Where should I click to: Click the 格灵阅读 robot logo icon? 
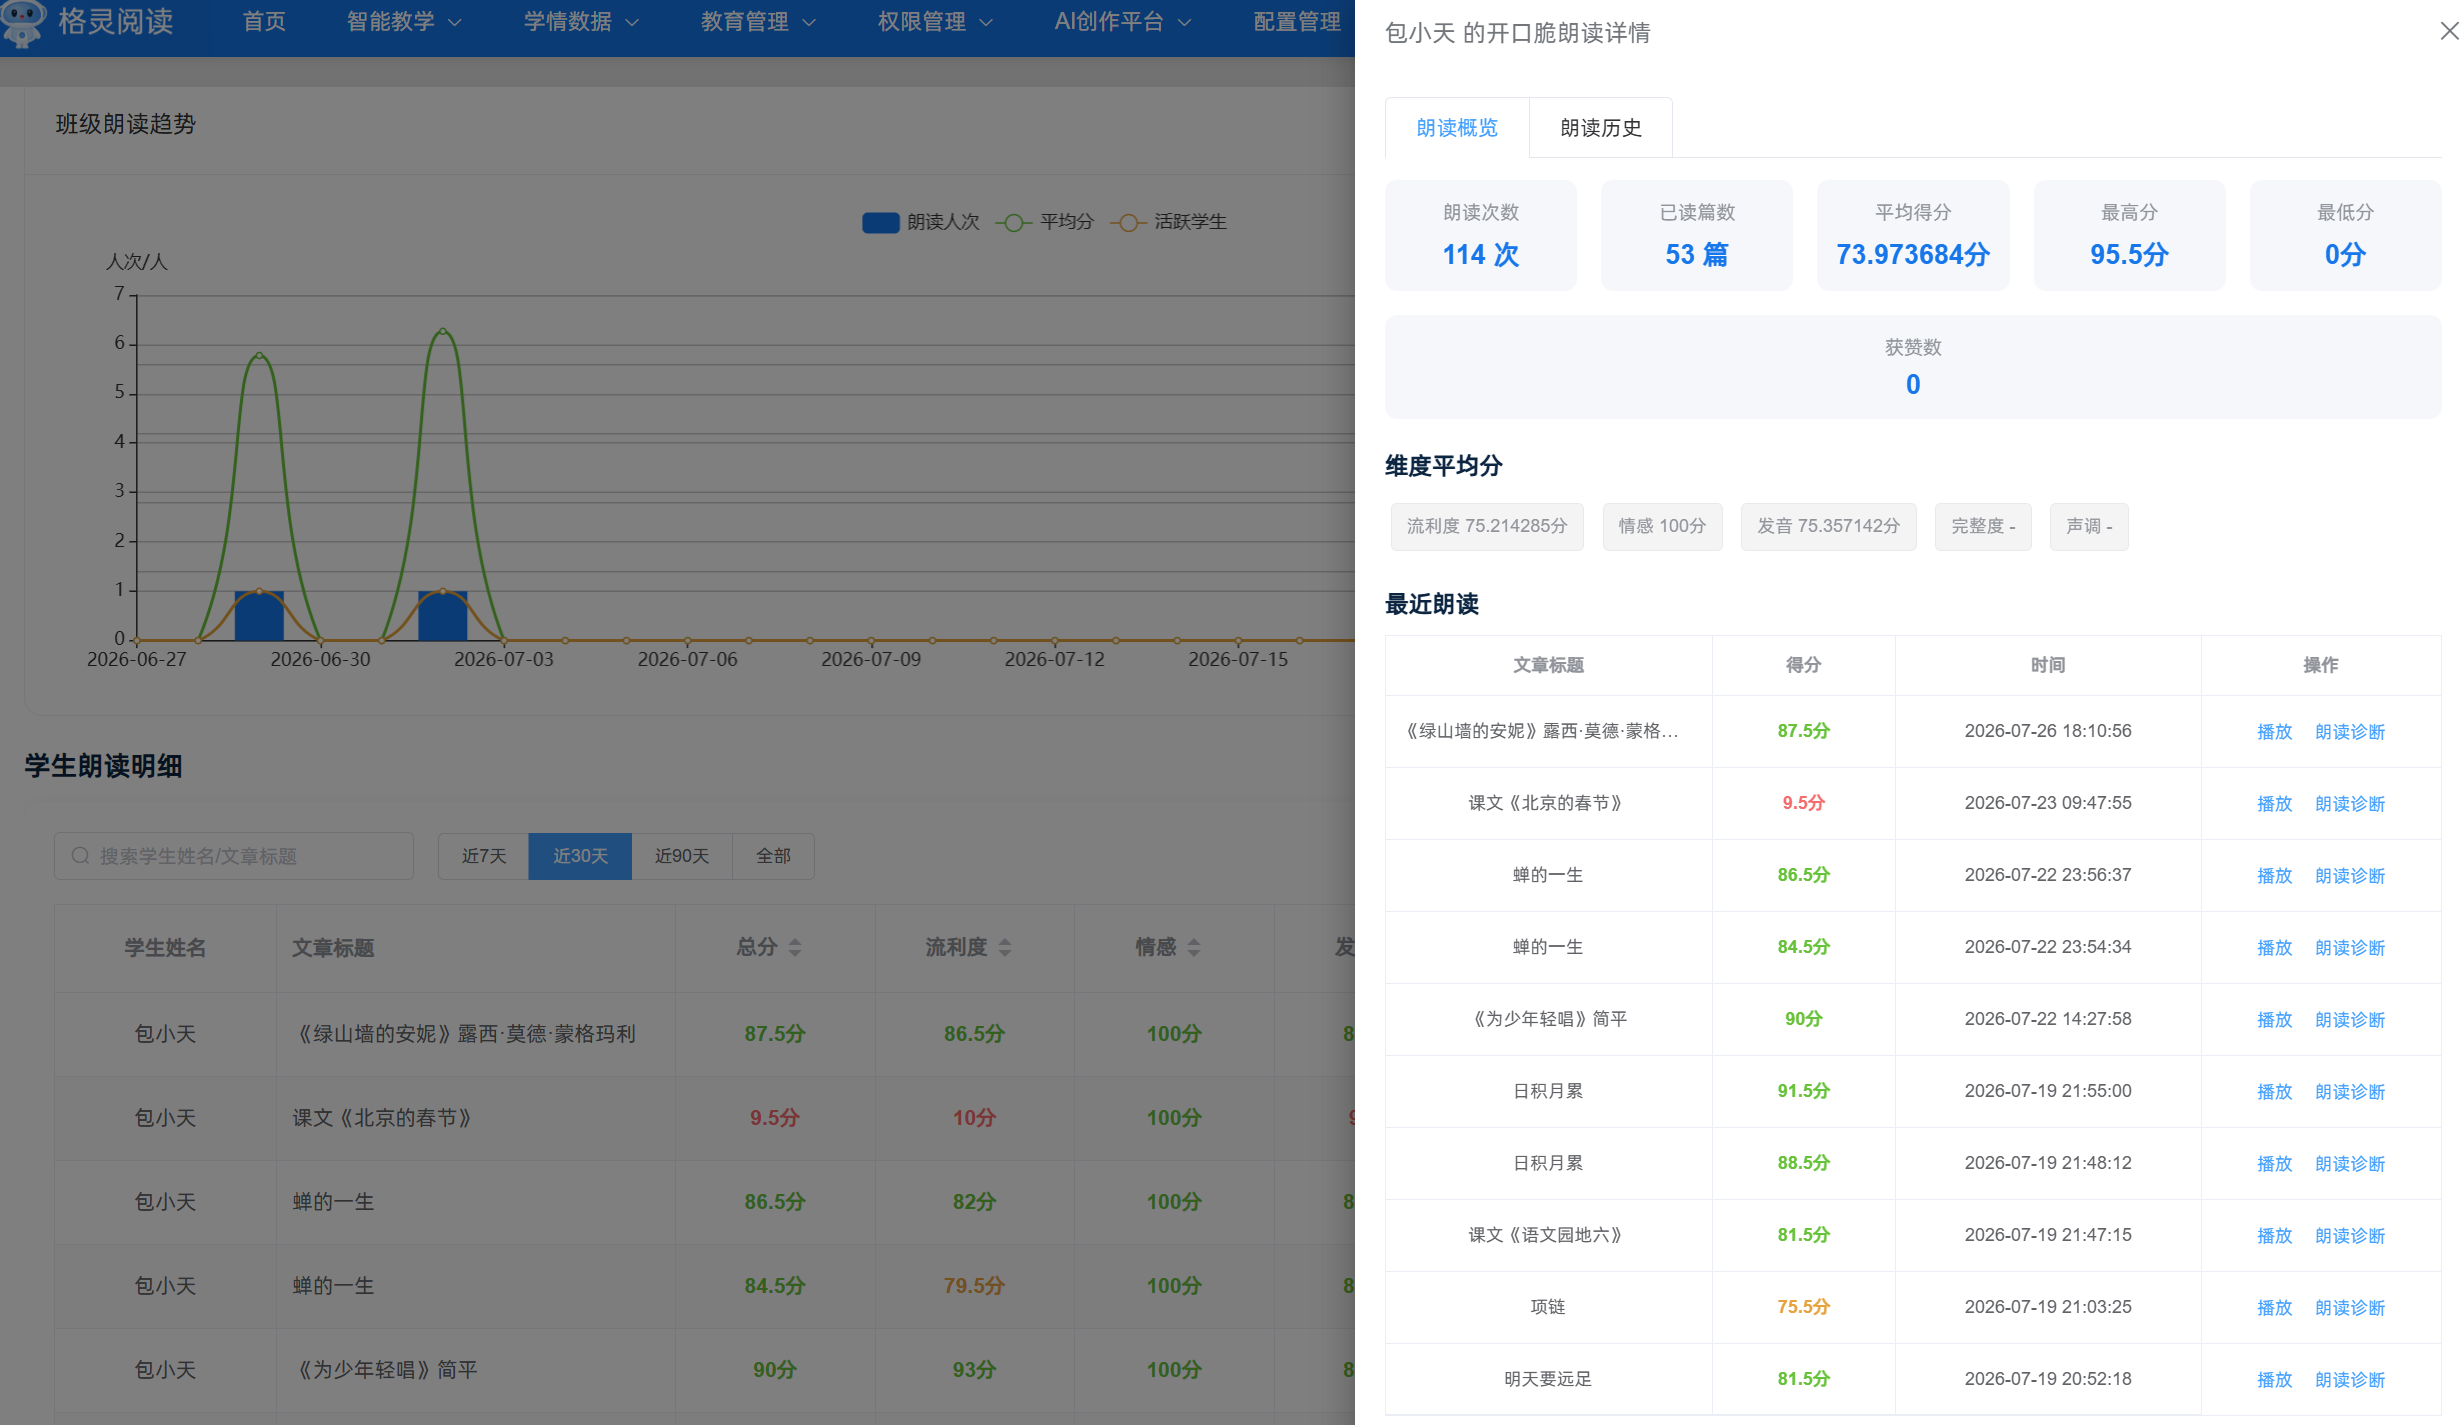pyautogui.click(x=22, y=22)
